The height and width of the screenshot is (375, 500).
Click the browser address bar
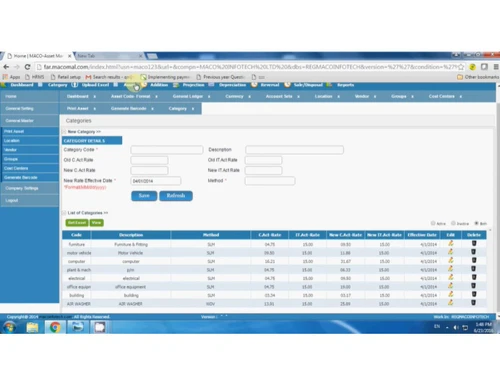pyautogui.click(x=250, y=67)
